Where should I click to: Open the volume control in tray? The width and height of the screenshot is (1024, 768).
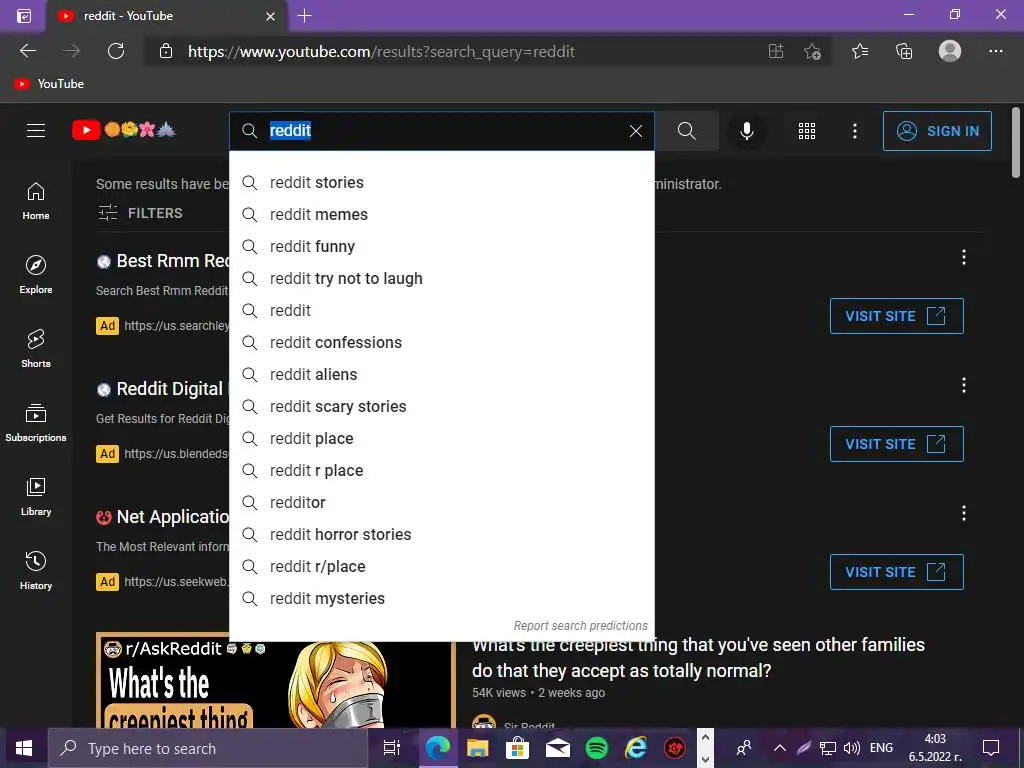(x=851, y=748)
